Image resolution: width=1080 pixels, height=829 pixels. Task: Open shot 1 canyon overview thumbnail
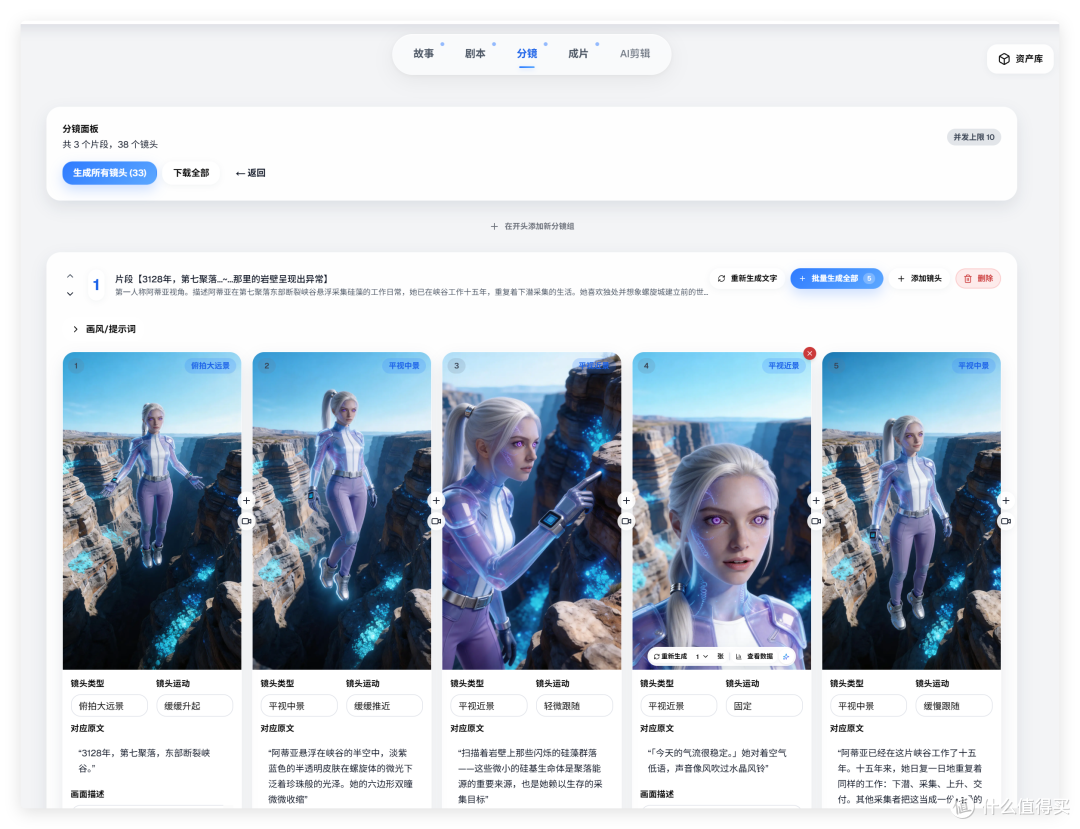pyautogui.click(x=152, y=511)
